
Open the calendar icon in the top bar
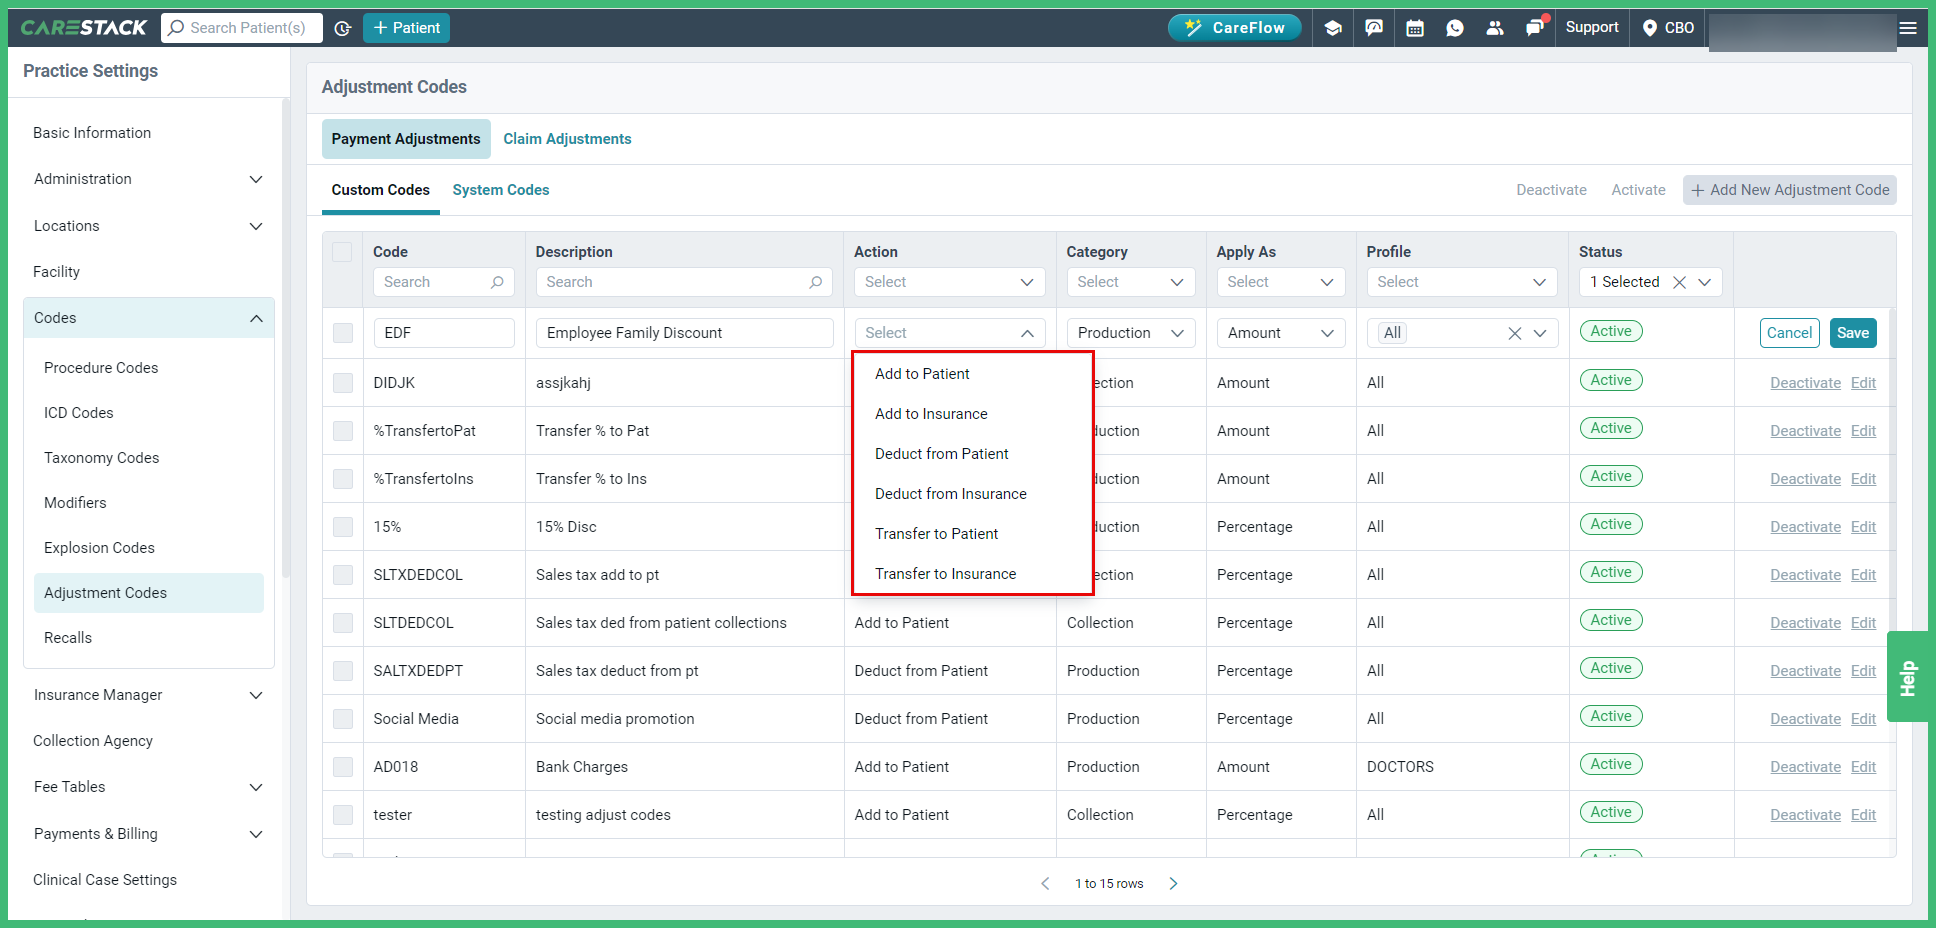coord(1415,27)
